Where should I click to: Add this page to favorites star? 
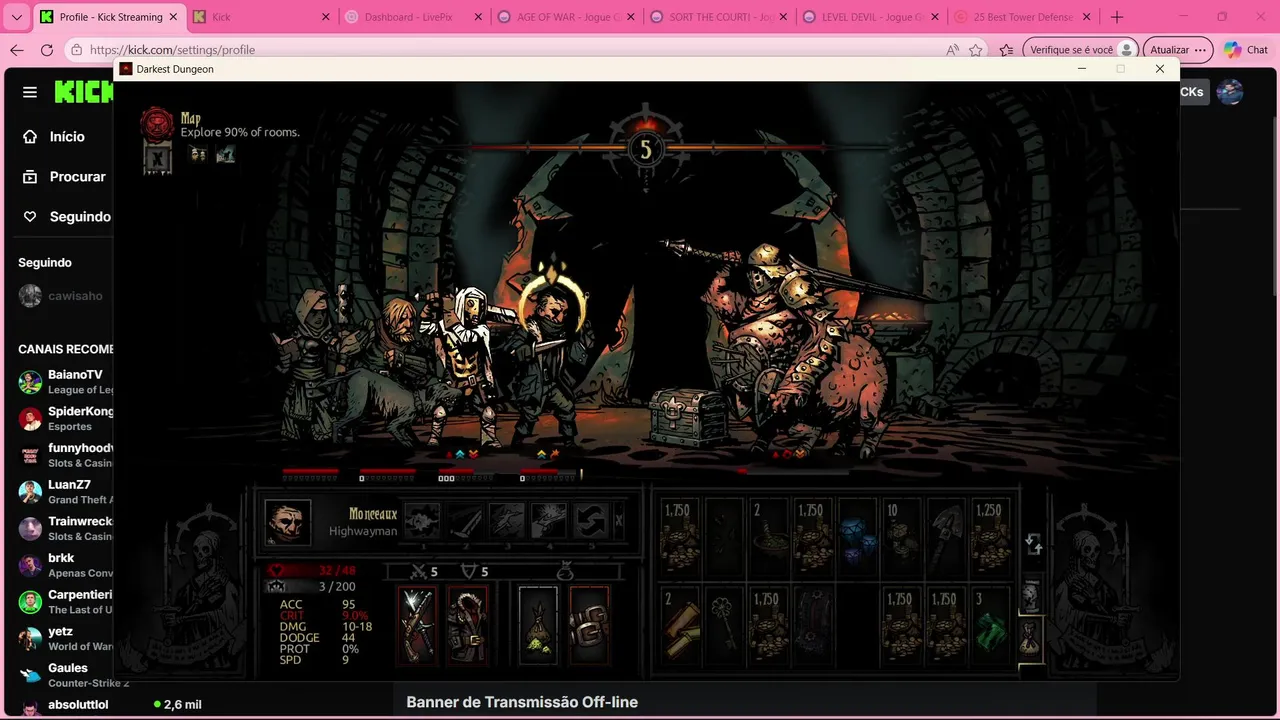[x=976, y=50]
